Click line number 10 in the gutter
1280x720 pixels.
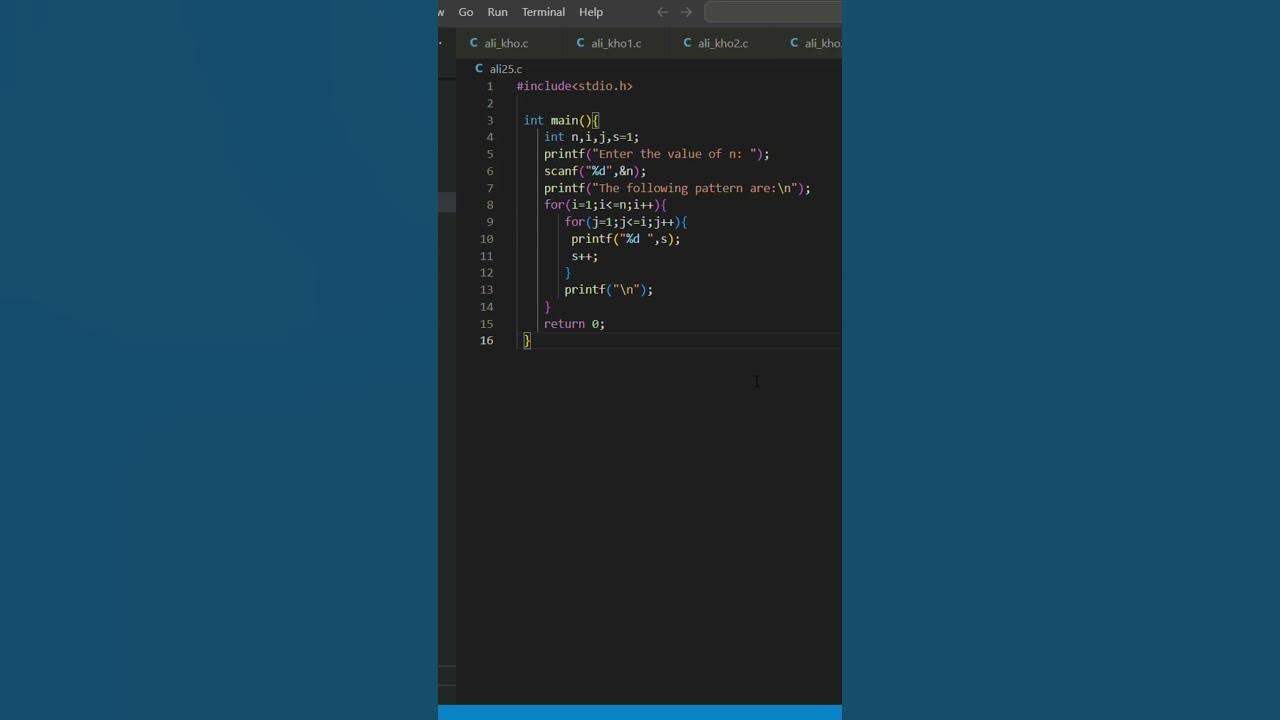[x=487, y=239]
